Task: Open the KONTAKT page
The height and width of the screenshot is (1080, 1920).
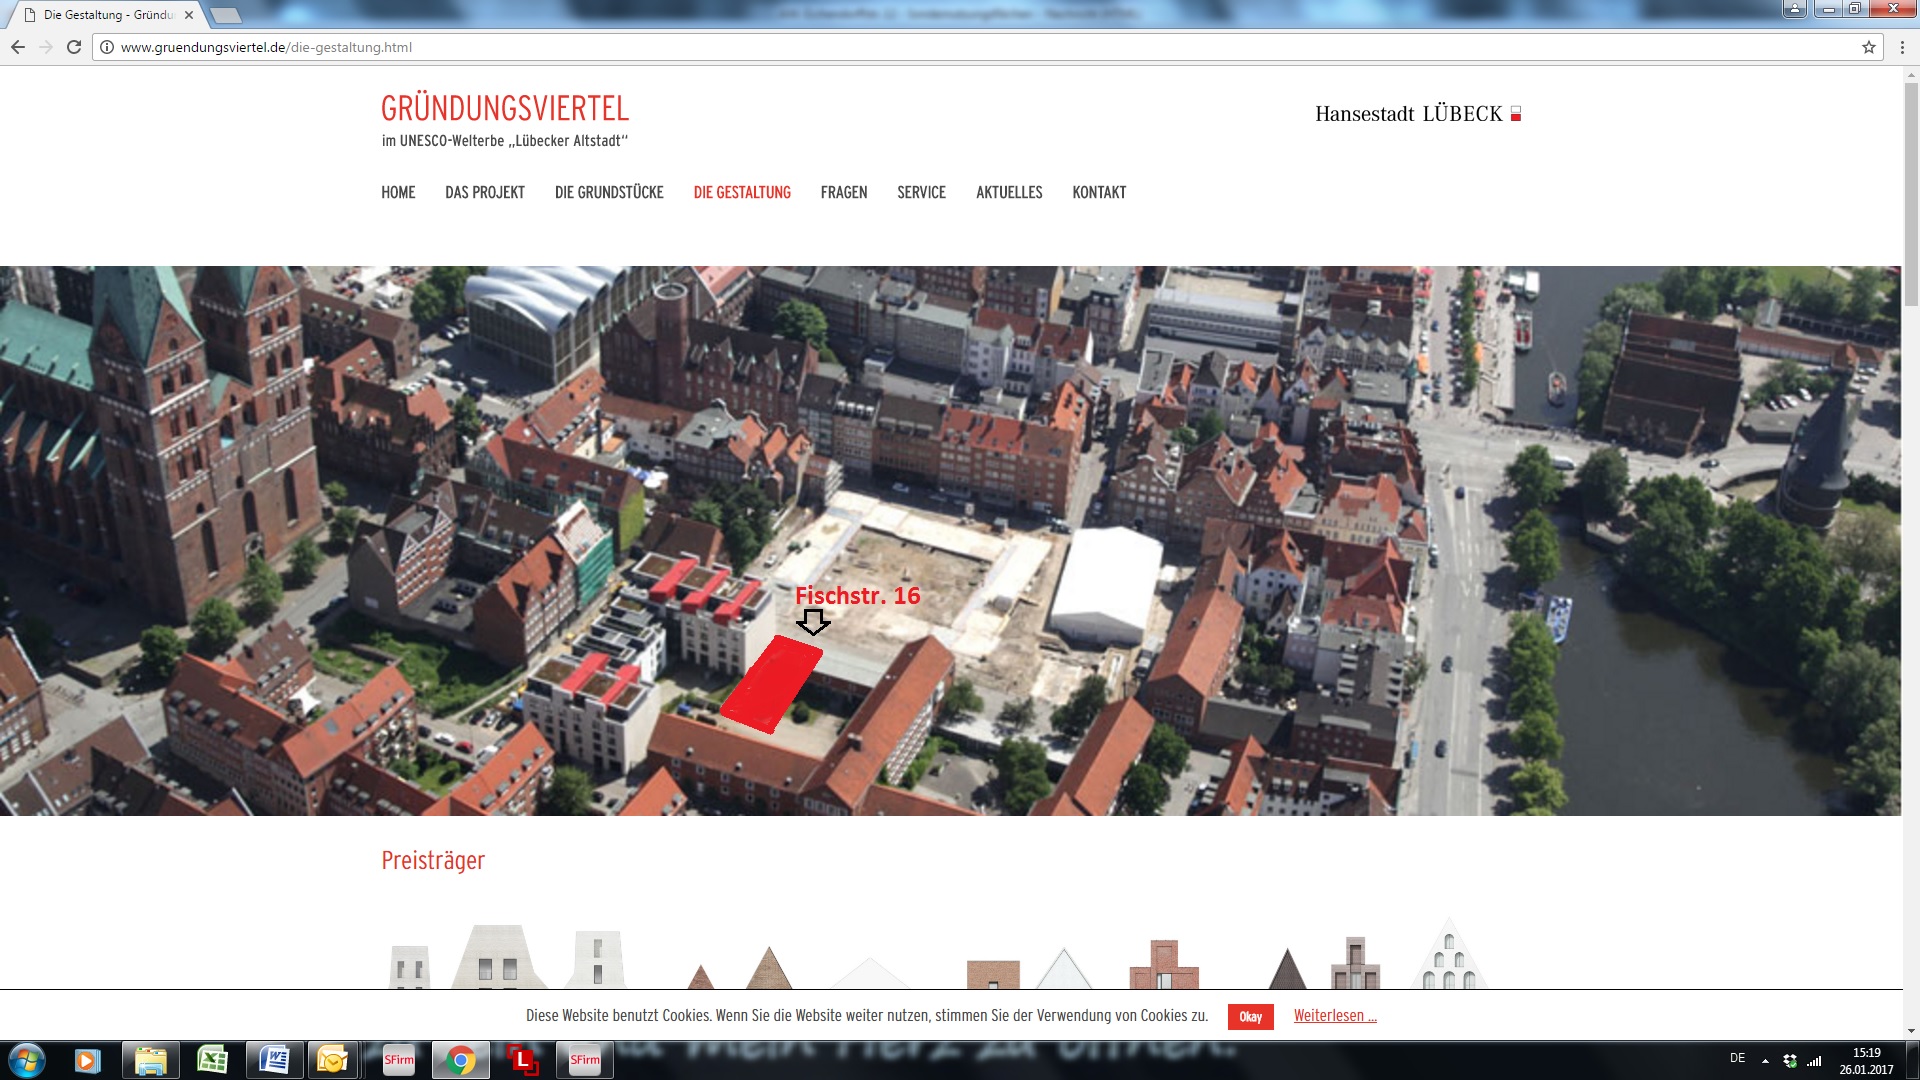Action: (x=1099, y=192)
